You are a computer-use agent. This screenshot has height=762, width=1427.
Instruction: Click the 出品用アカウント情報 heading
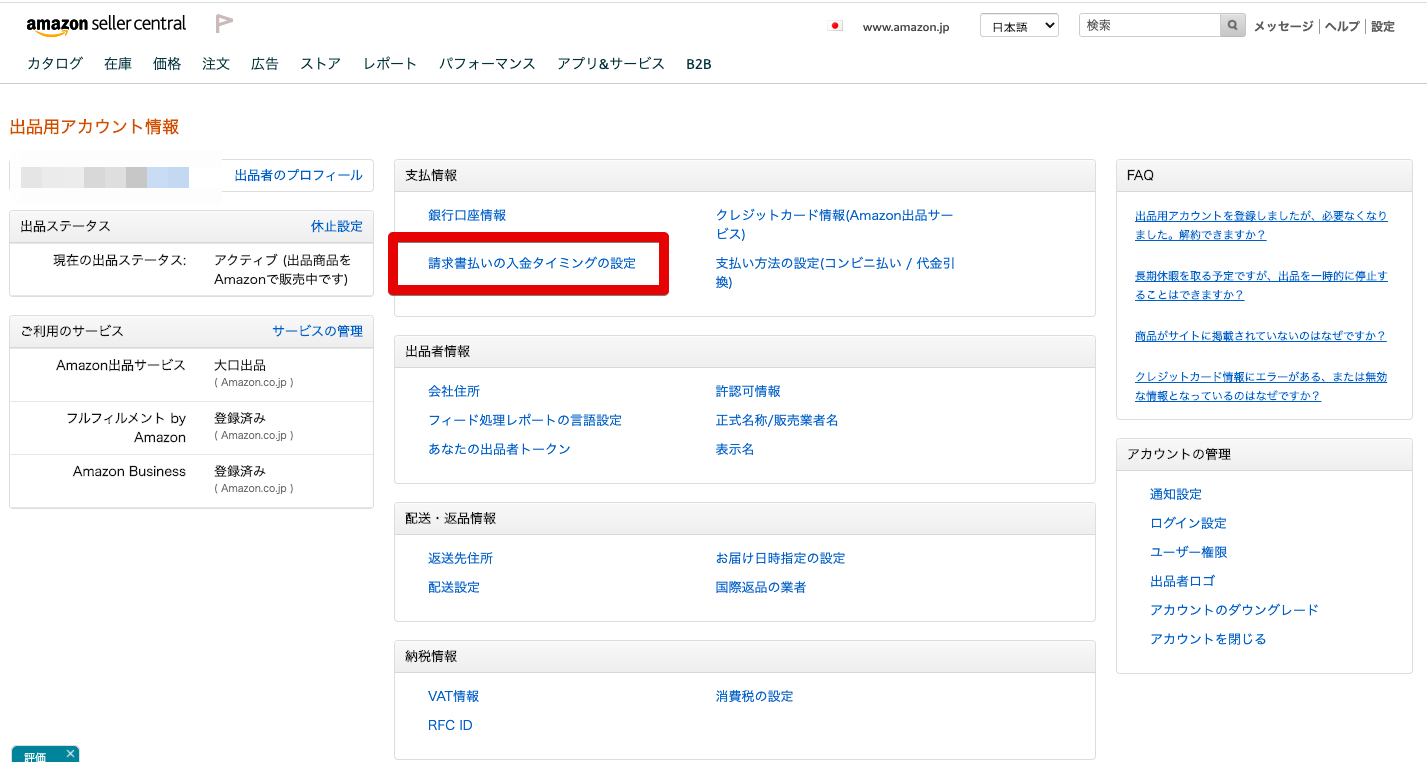coord(94,127)
